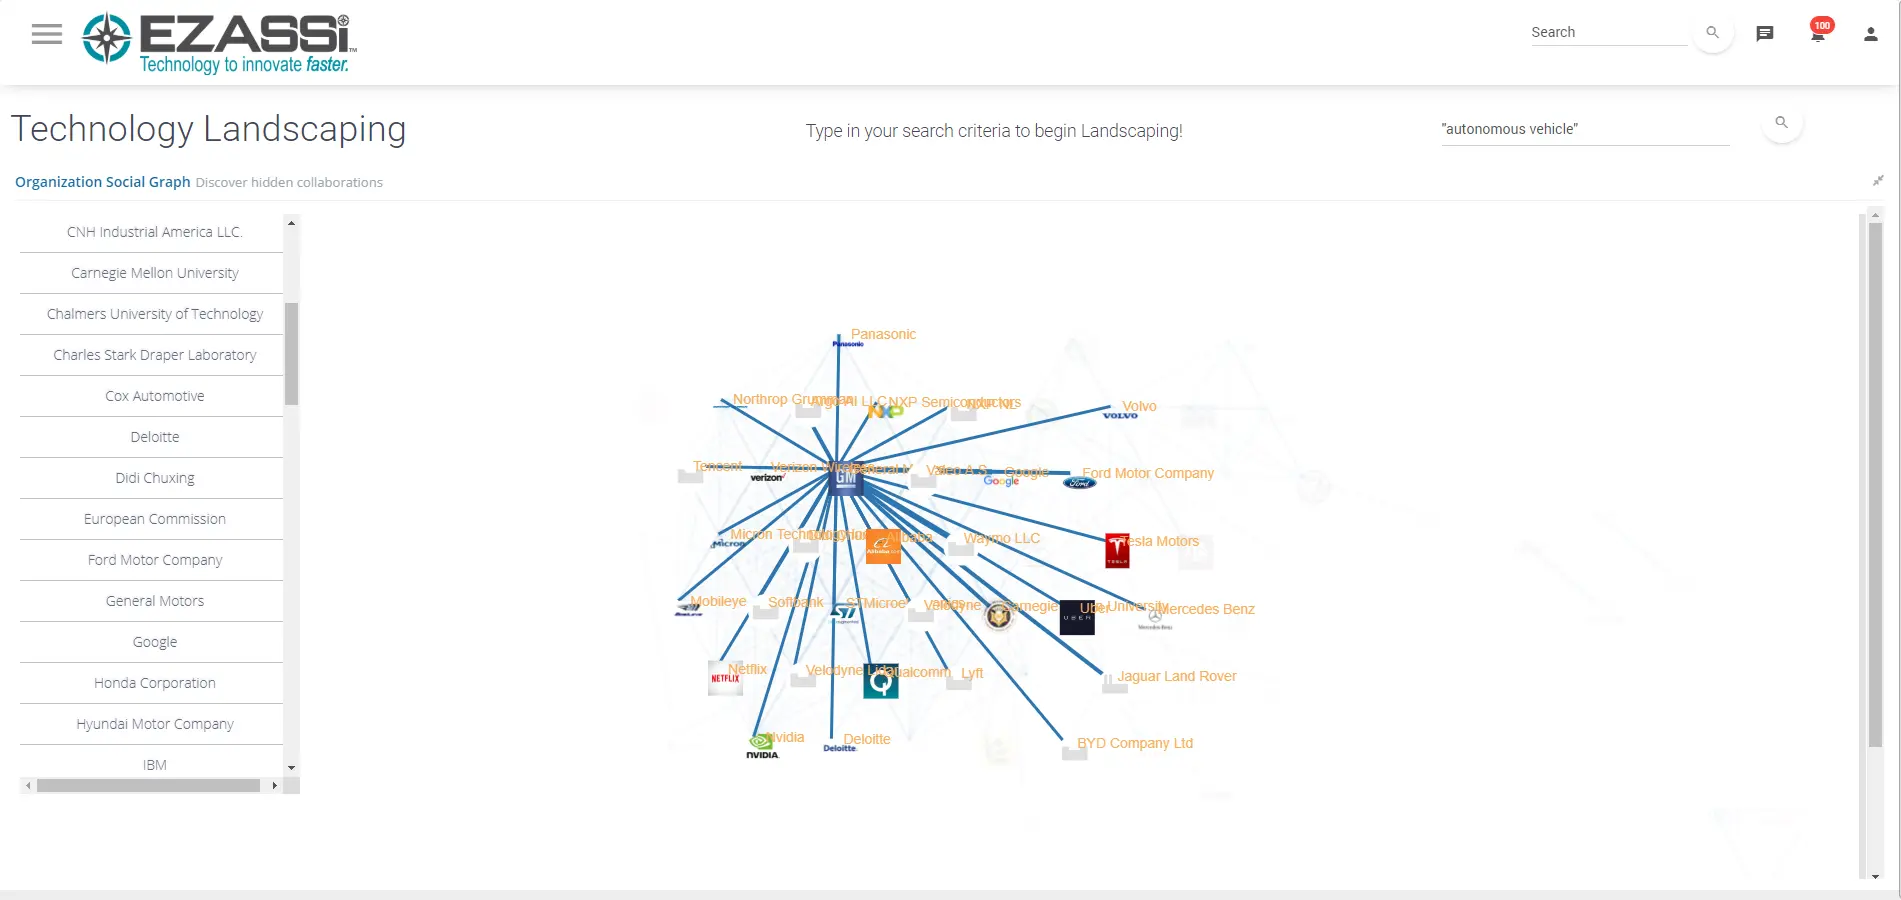Select Carnegie Mellon University in list

pos(155,273)
